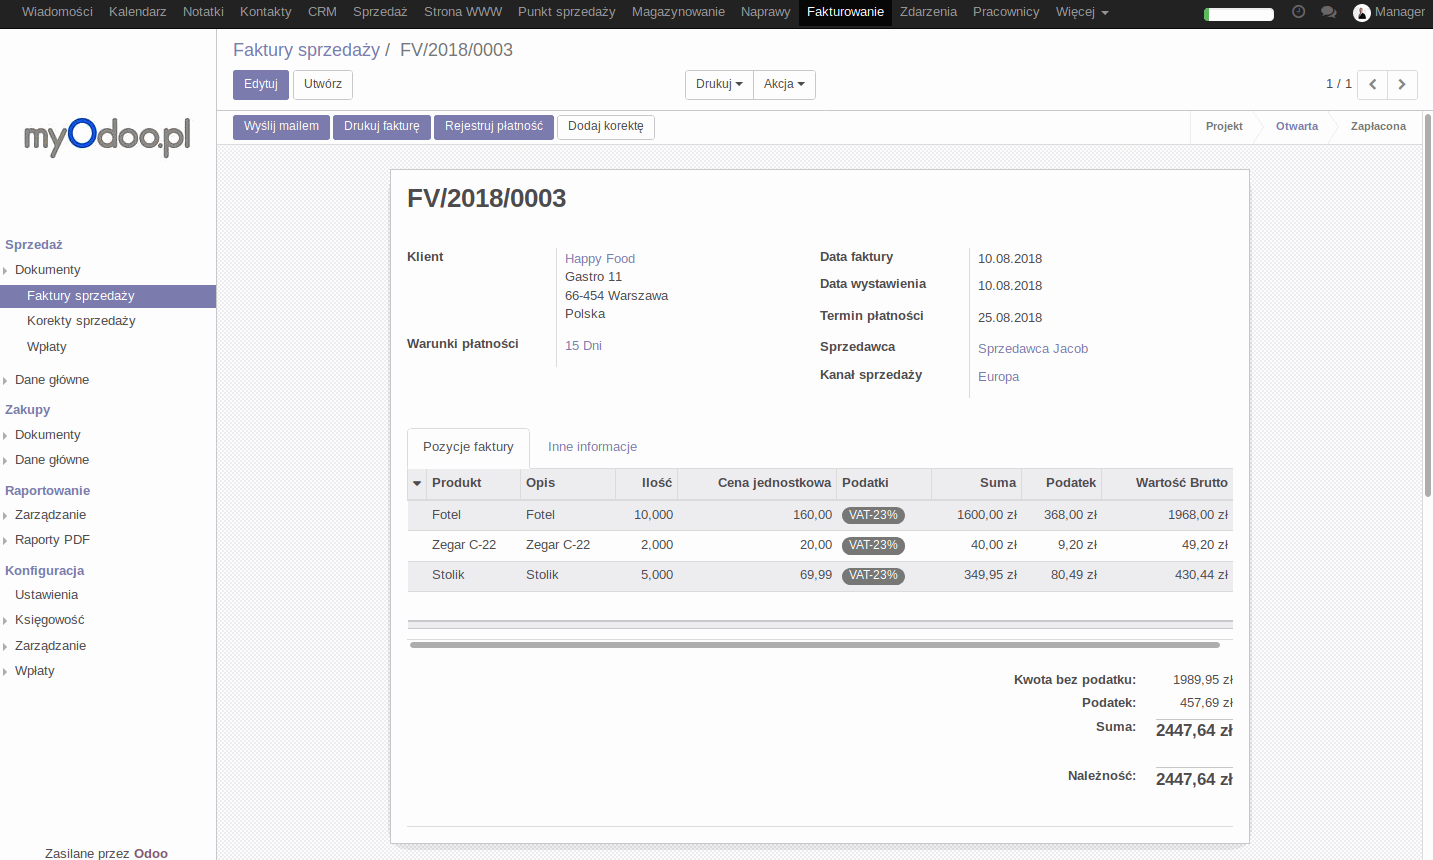
Task: Expand Dokumenty under Sprzedaż
Action: [47, 270]
